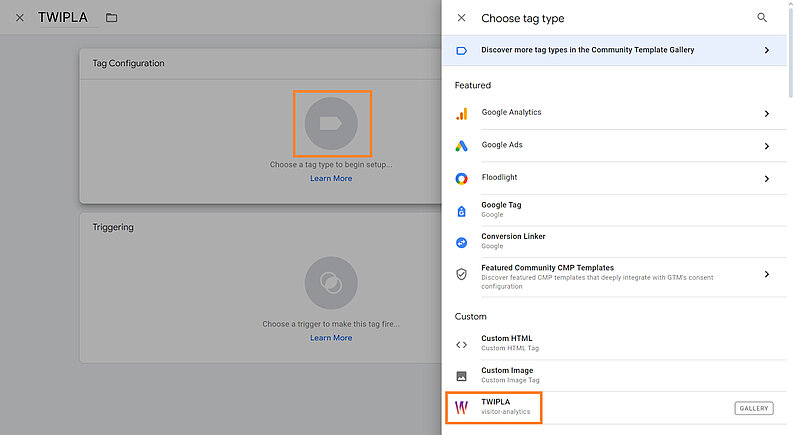Open Learn More link under Triggering
The width and height of the screenshot is (795, 435).
331,338
